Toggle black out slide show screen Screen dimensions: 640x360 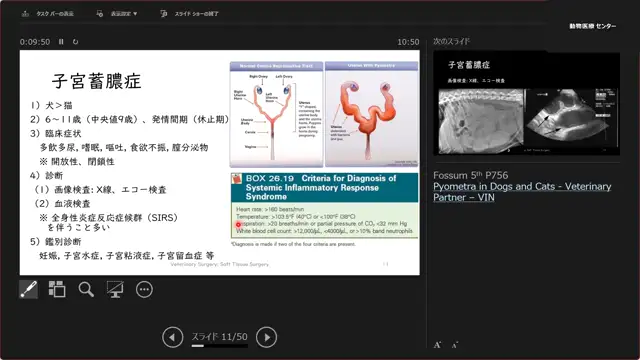coord(115,289)
